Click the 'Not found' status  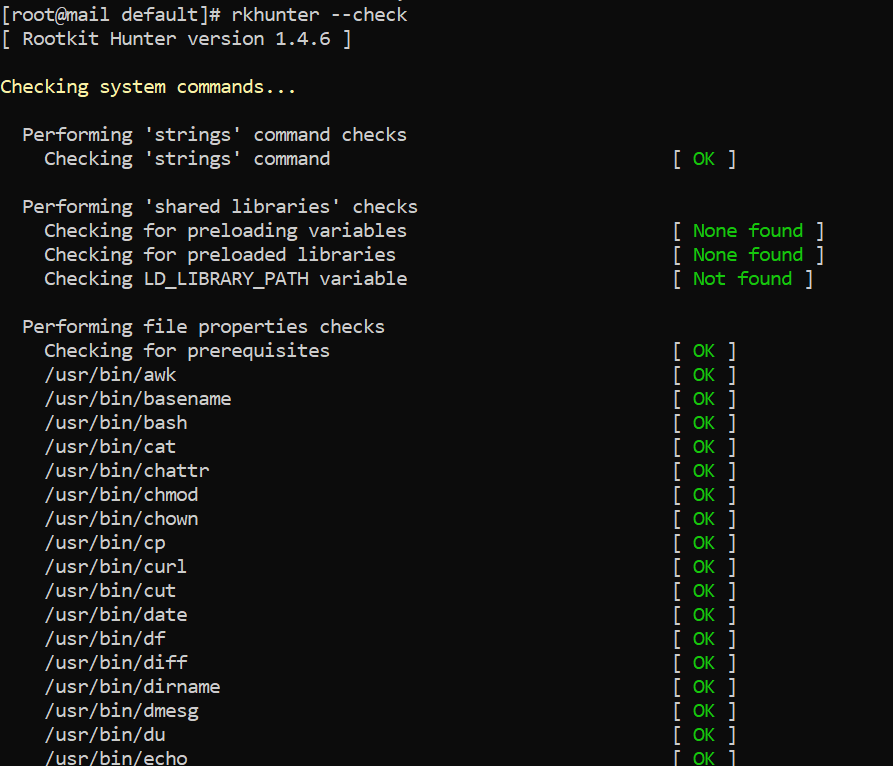(742, 278)
